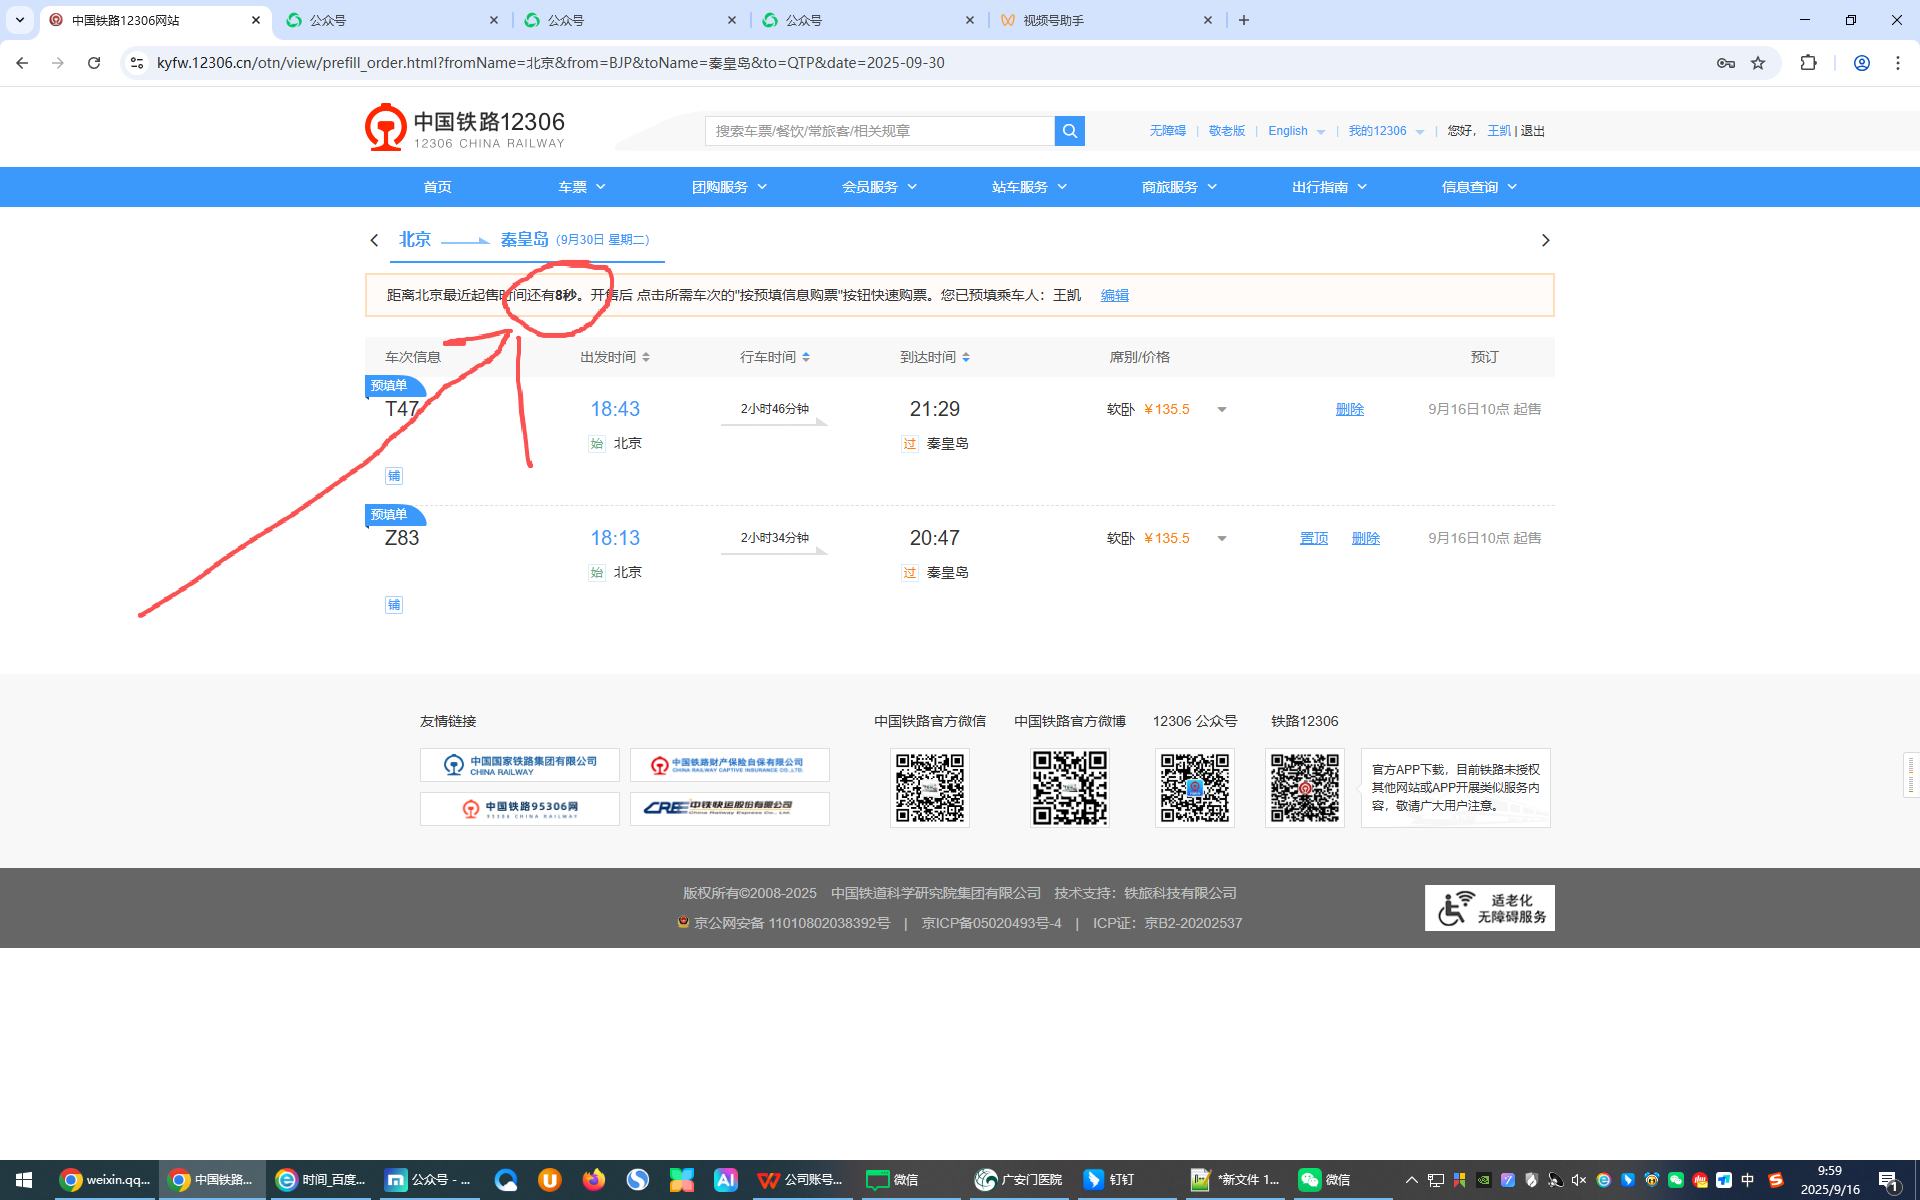The height and width of the screenshot is (1200, 1920).
Task: Go back using the browser back arrow
Action: 22,63
